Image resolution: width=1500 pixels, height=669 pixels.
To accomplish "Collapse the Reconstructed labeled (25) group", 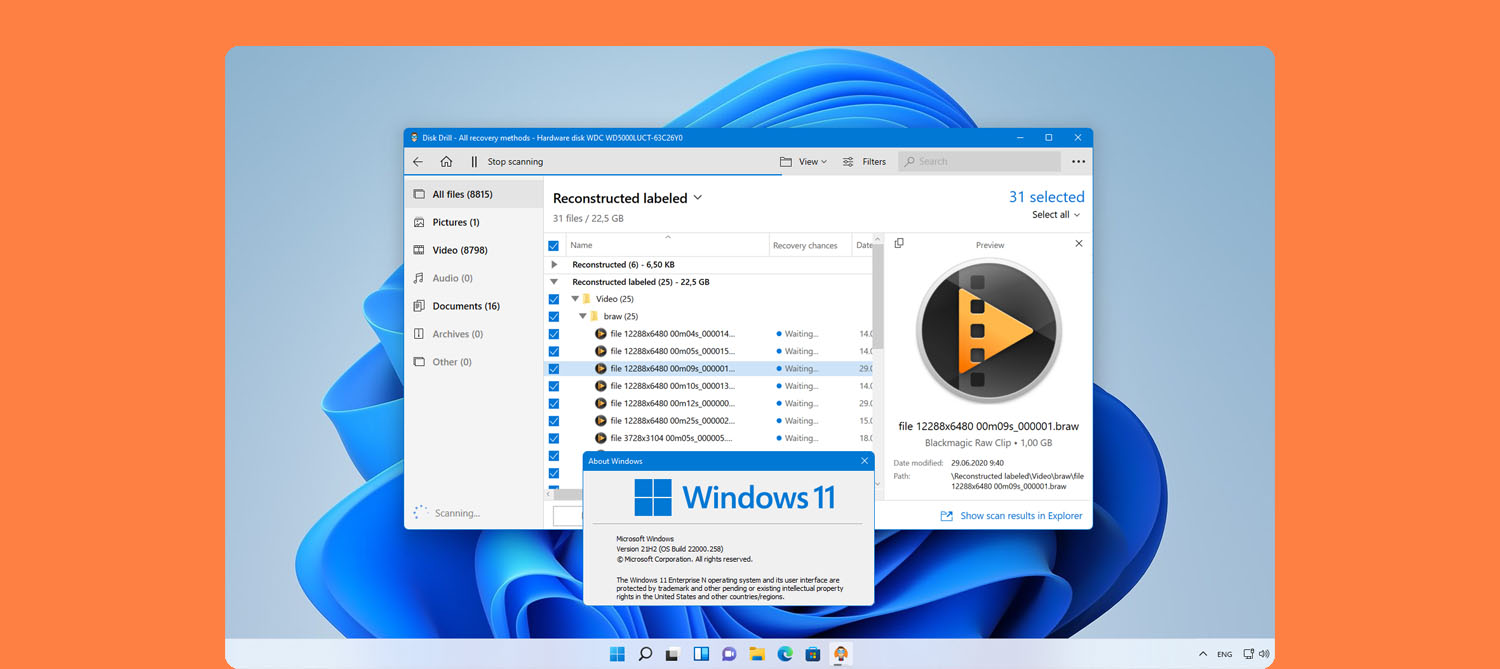I will 554,282.
